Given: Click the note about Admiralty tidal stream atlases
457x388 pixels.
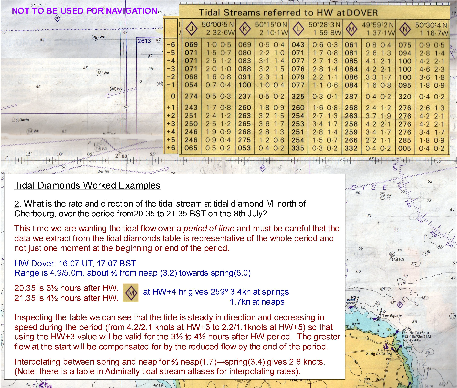Looking at the screenshot, I should pos(157,371).
